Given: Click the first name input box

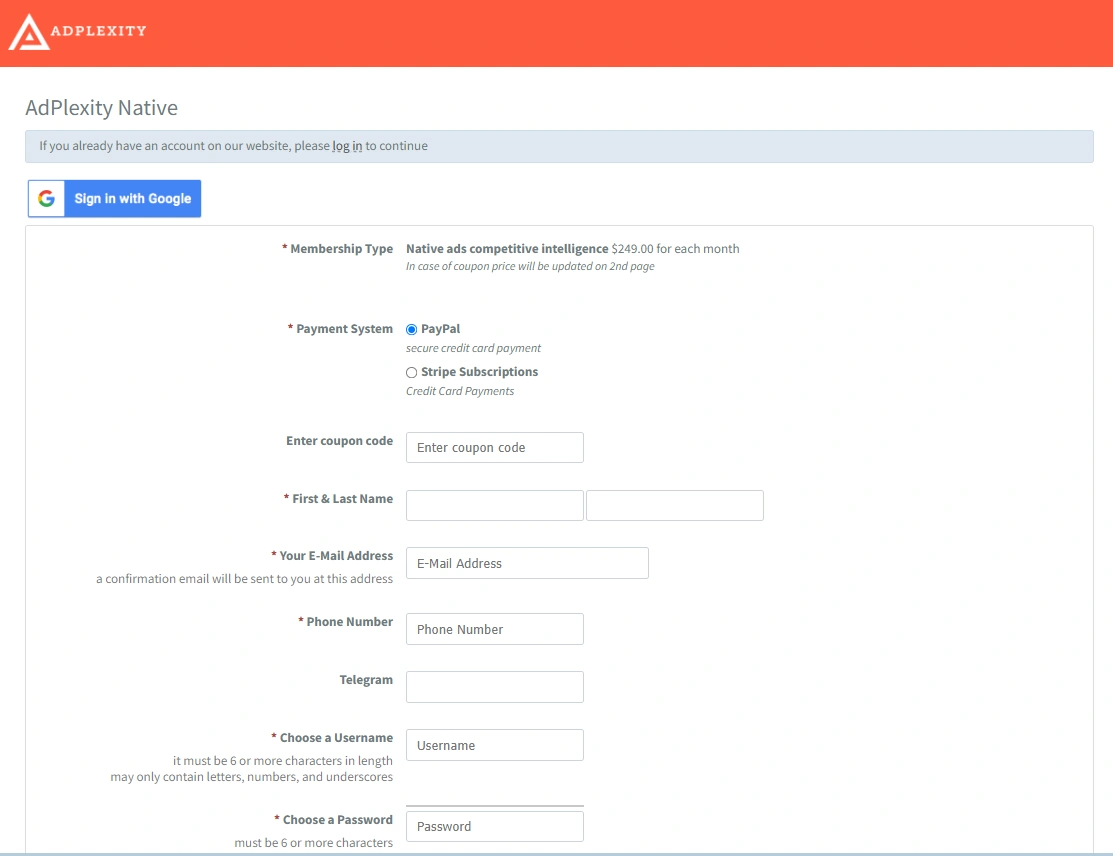Looking at the screenshot, I should pyautogui.click(x=495, y=505).
